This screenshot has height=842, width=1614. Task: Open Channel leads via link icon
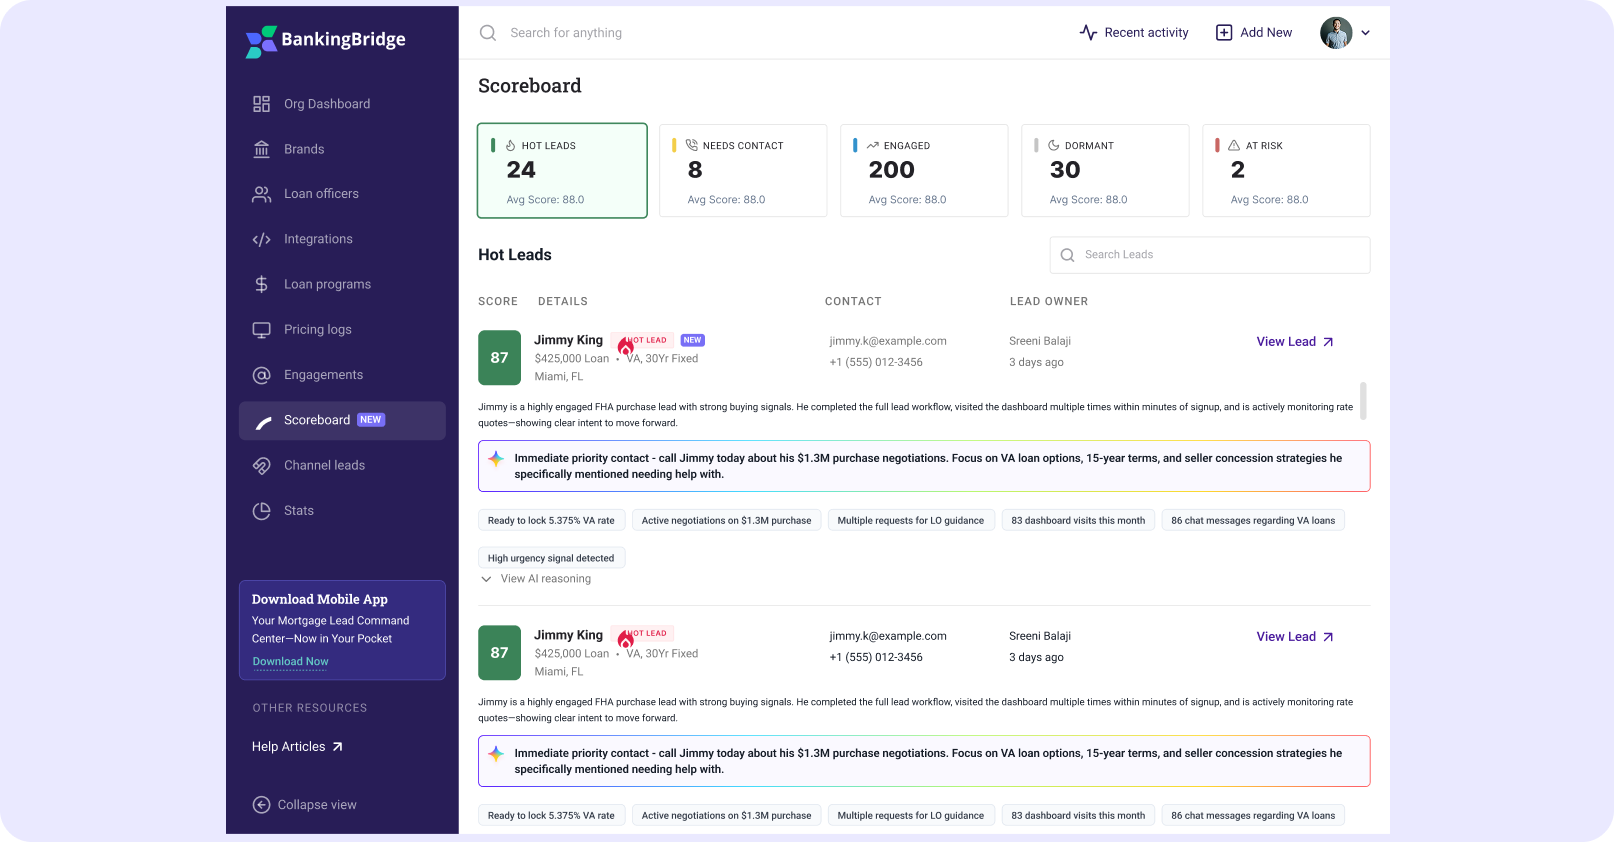[x=261, y=465]
